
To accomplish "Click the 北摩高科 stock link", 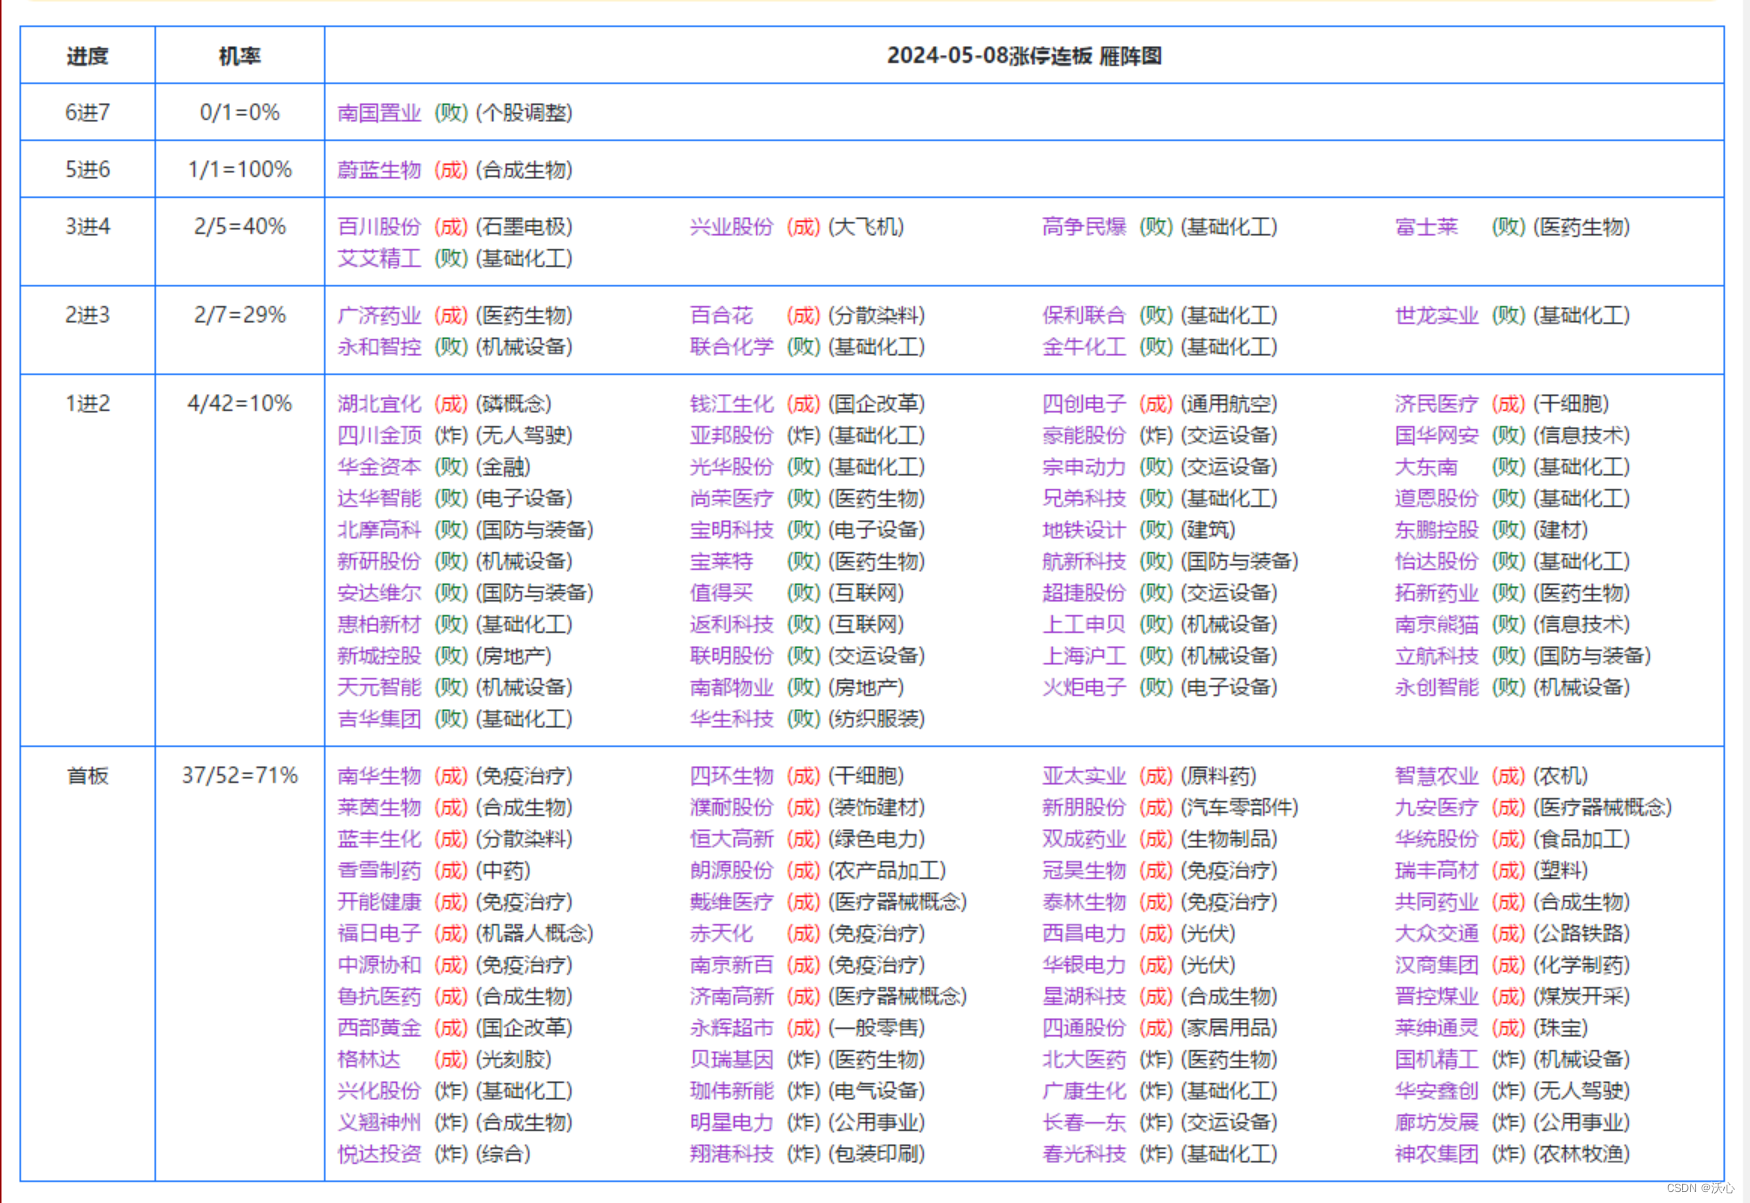I will [x=379, y=530].
